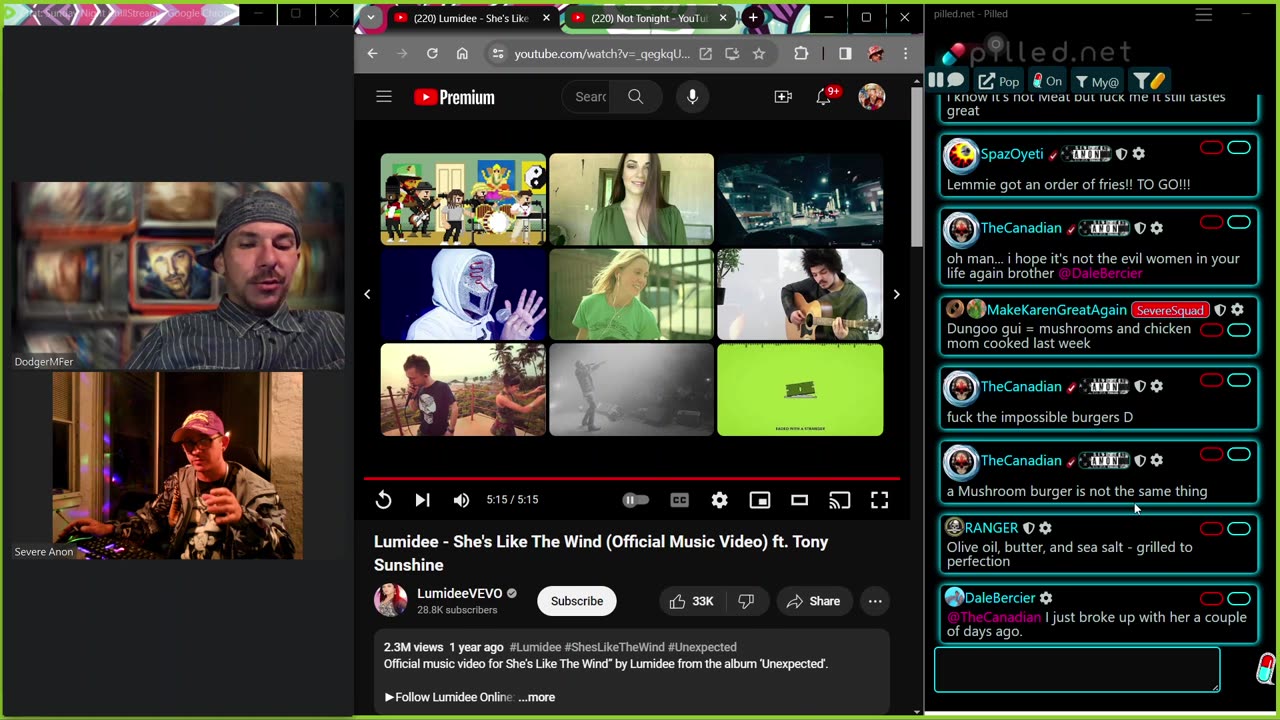Open a new Chrome tab

point(753,18)
